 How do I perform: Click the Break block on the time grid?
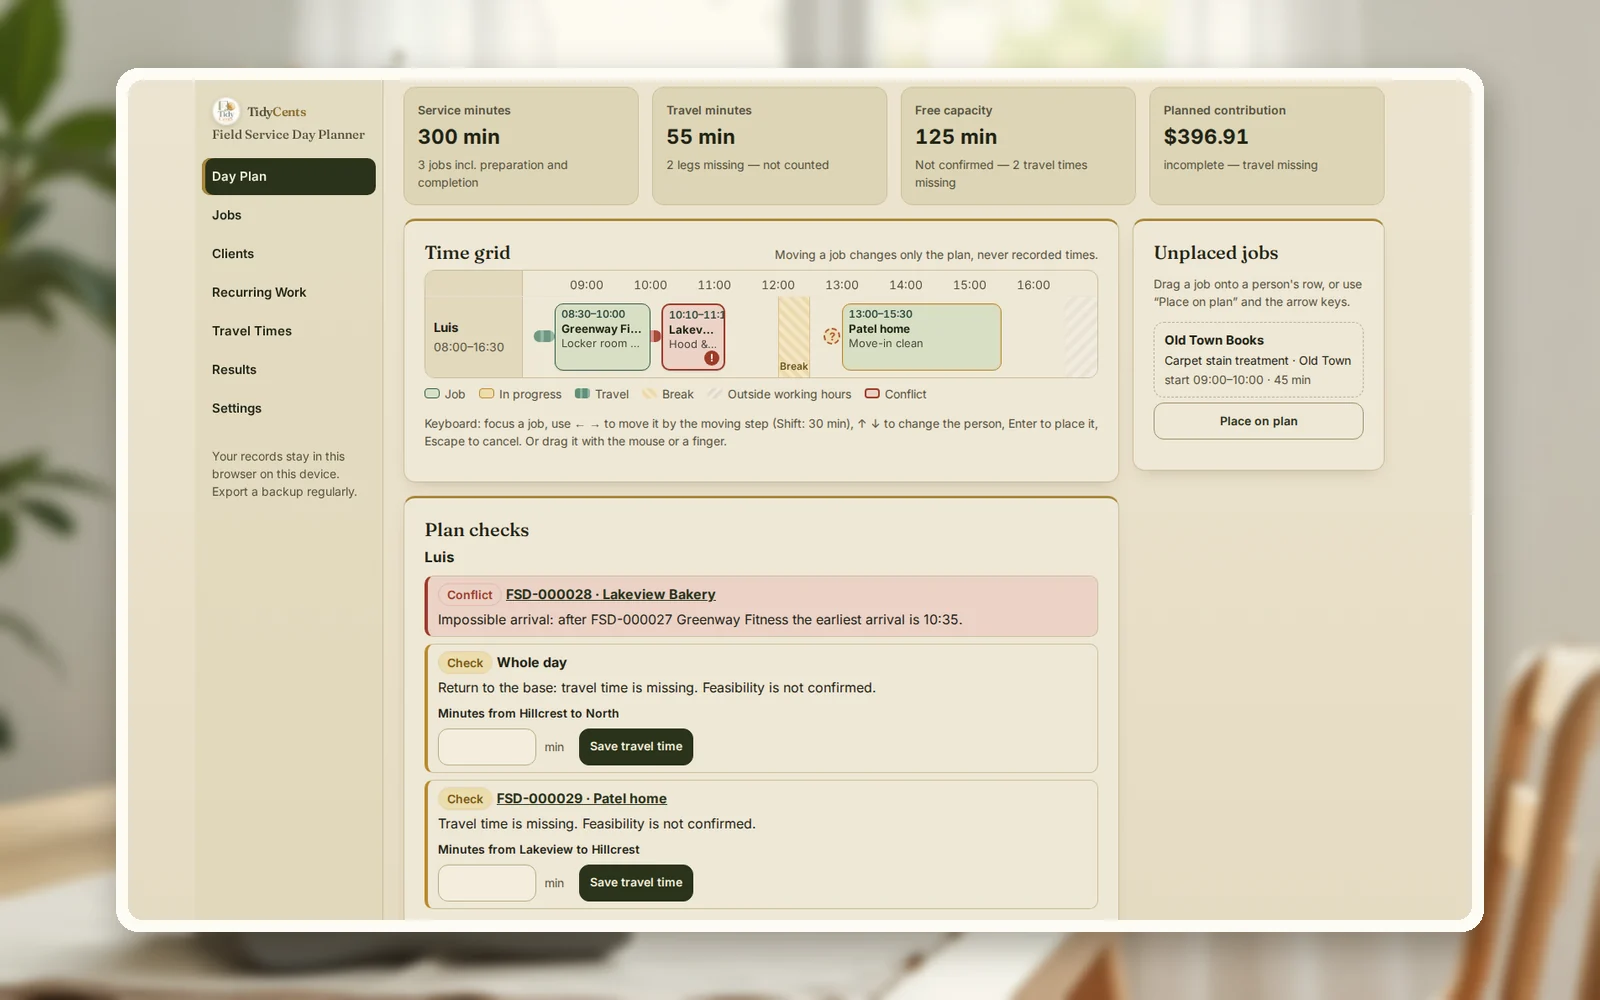pyautogui.click(x=794, y=336)
